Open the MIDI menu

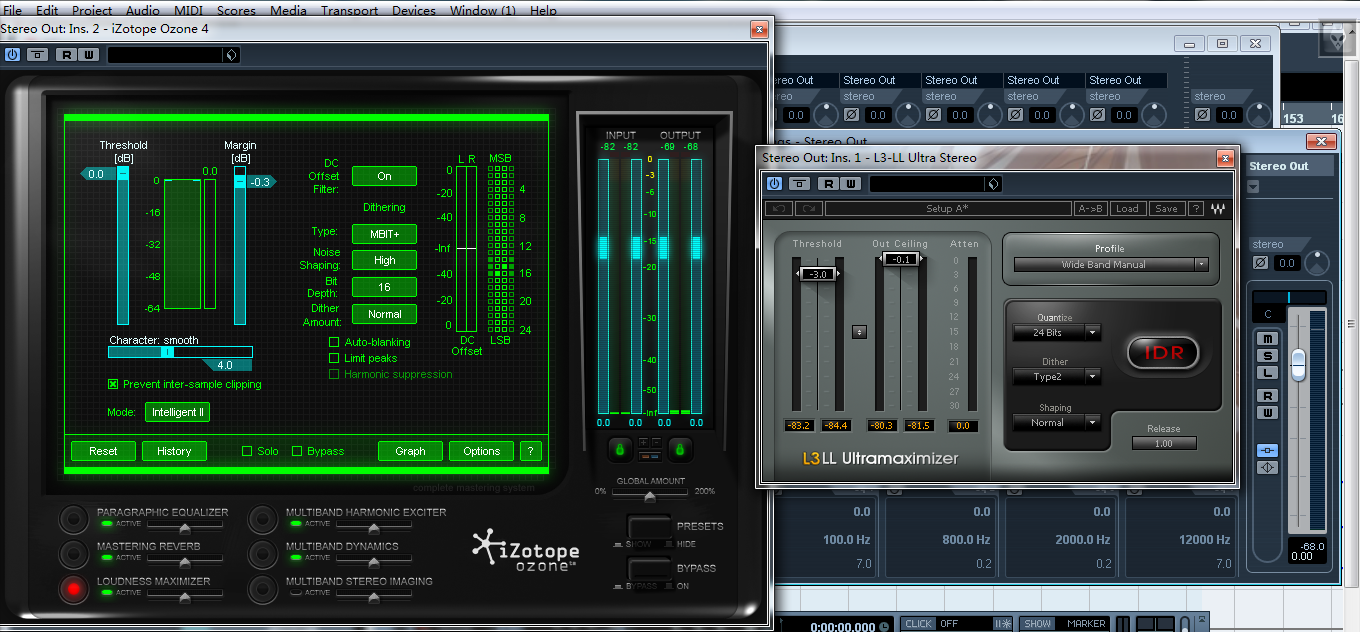coord(188,11)
